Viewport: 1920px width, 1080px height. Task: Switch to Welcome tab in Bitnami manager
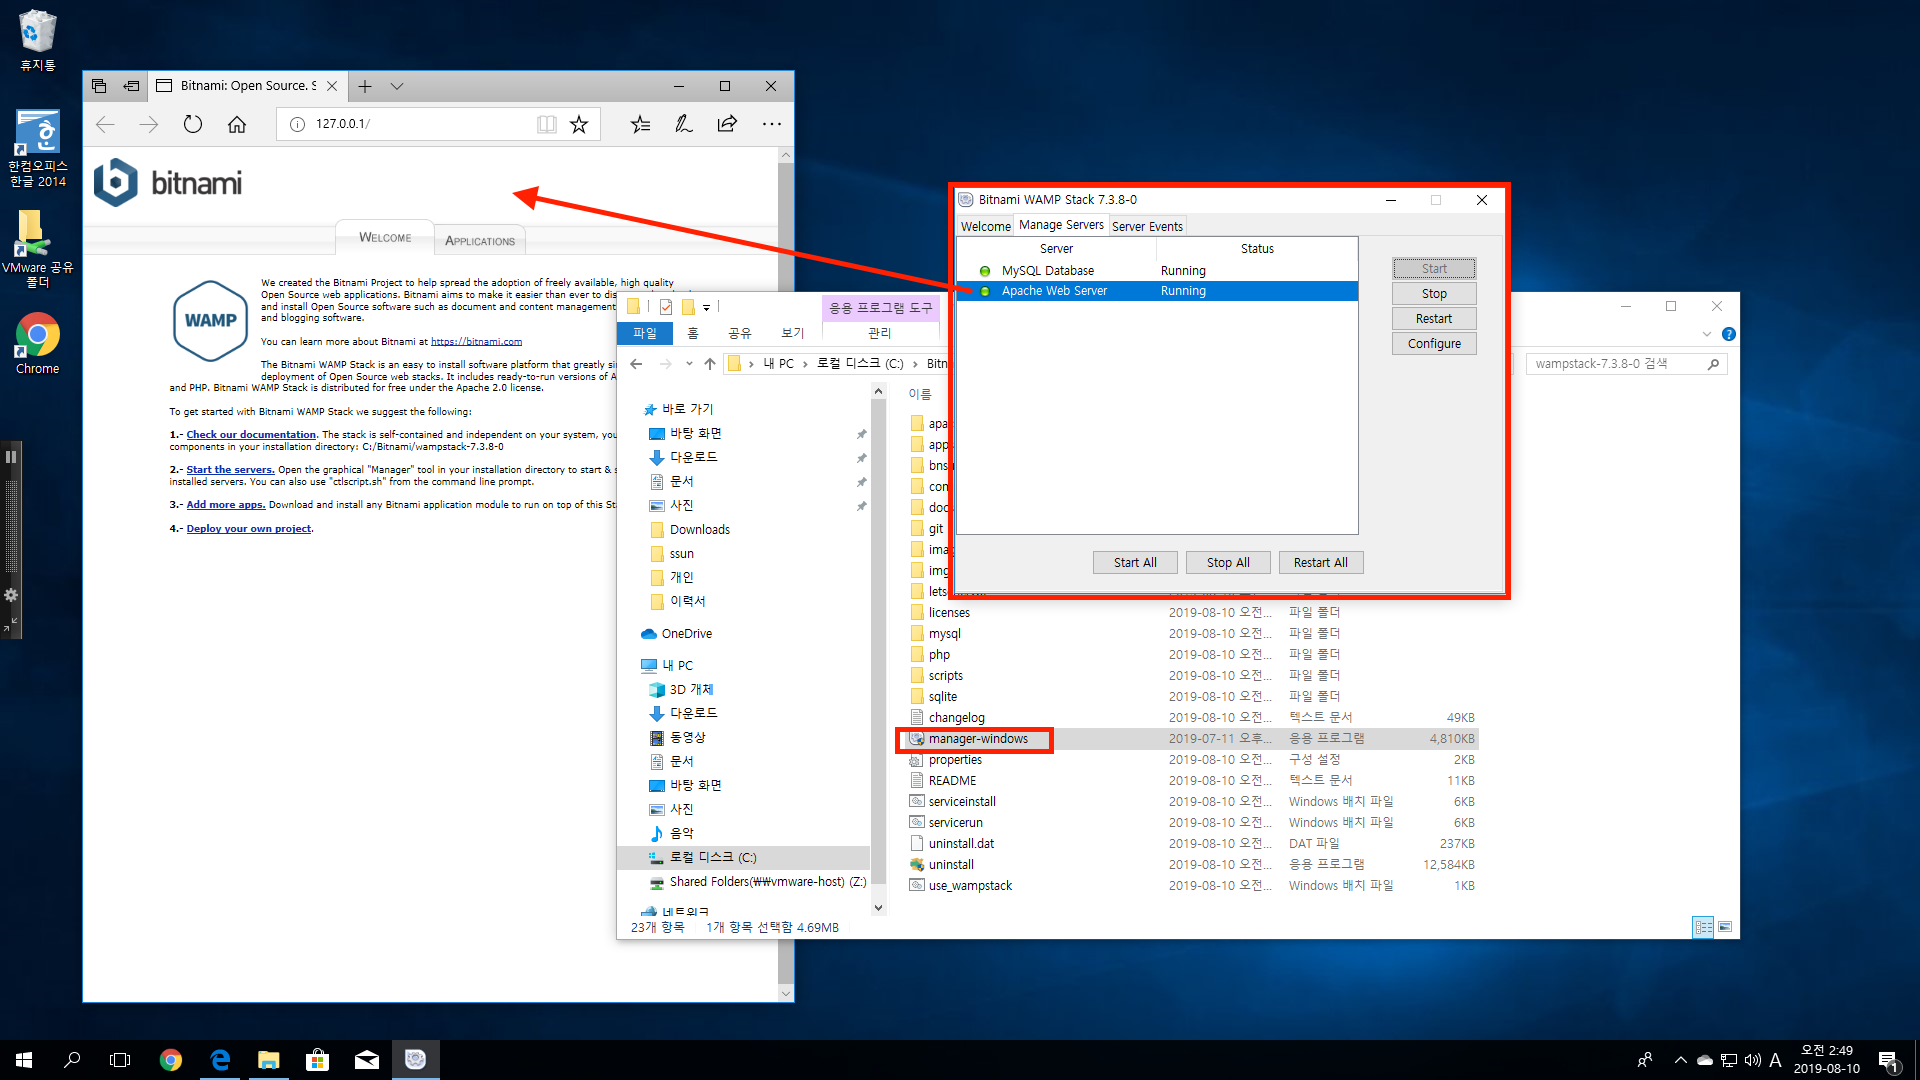coord(985,226)
